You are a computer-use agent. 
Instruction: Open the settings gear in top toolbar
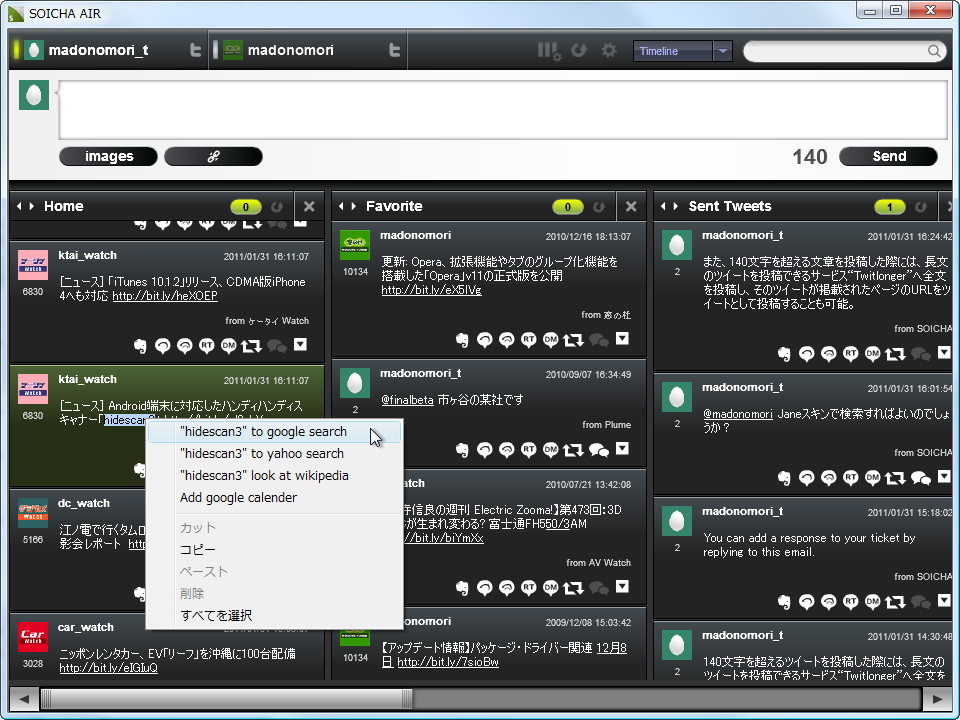pos(609,50)
